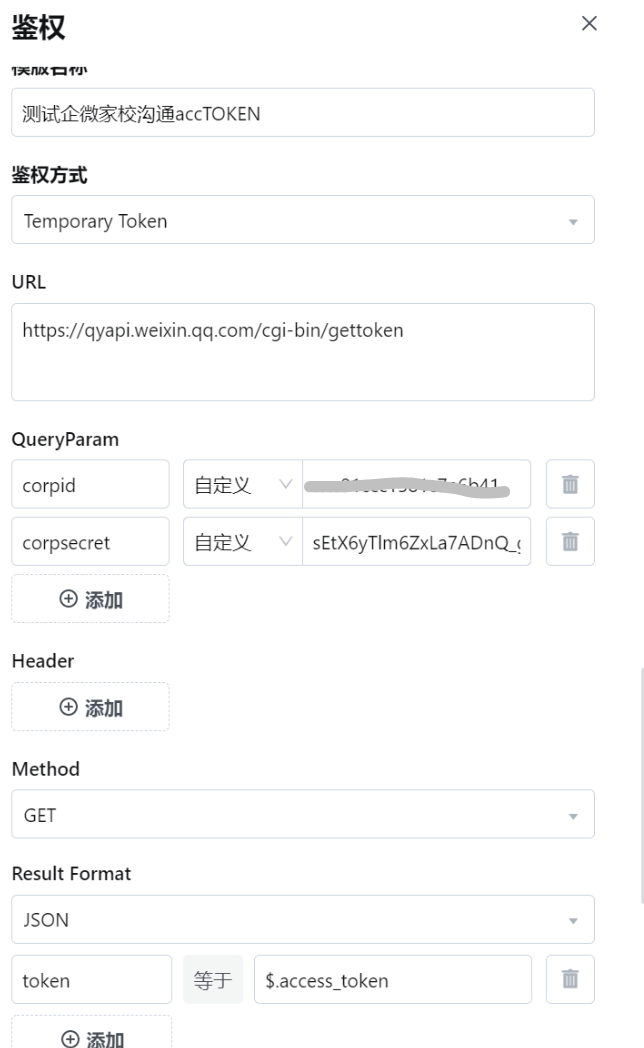
Task: Edit the token variable name field
Action: click(92, 979)
